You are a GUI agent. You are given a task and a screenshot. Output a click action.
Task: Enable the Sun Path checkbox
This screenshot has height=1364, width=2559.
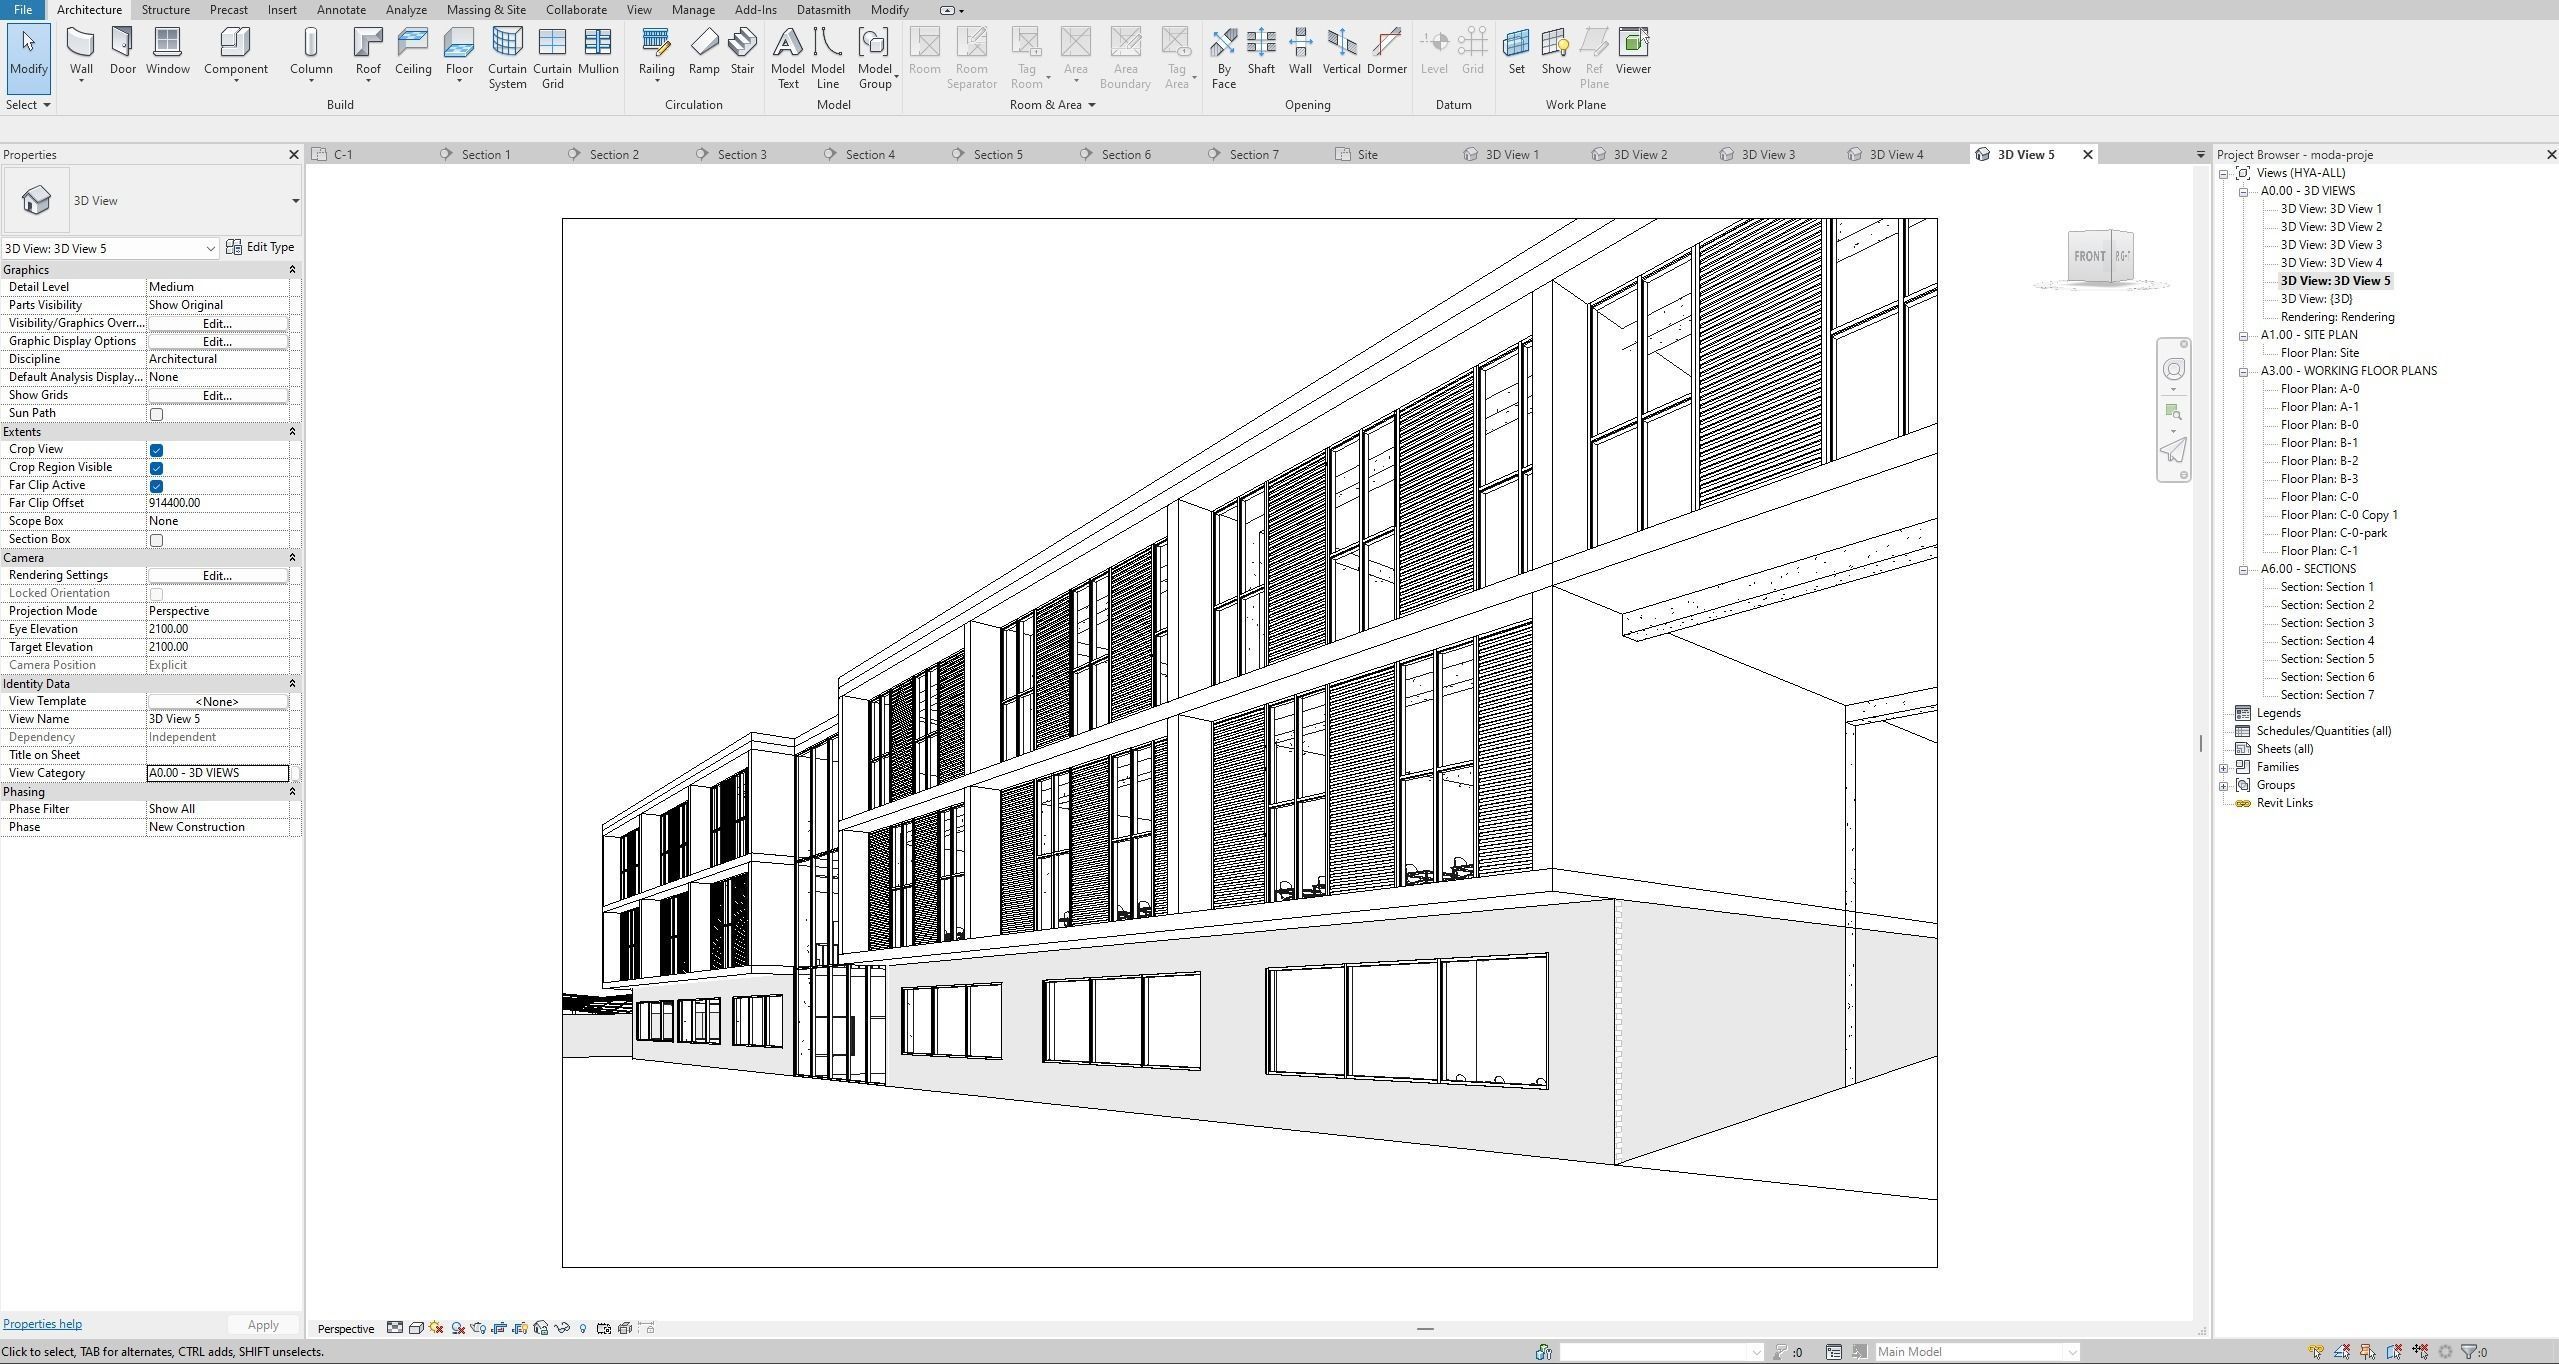(156, 414)
